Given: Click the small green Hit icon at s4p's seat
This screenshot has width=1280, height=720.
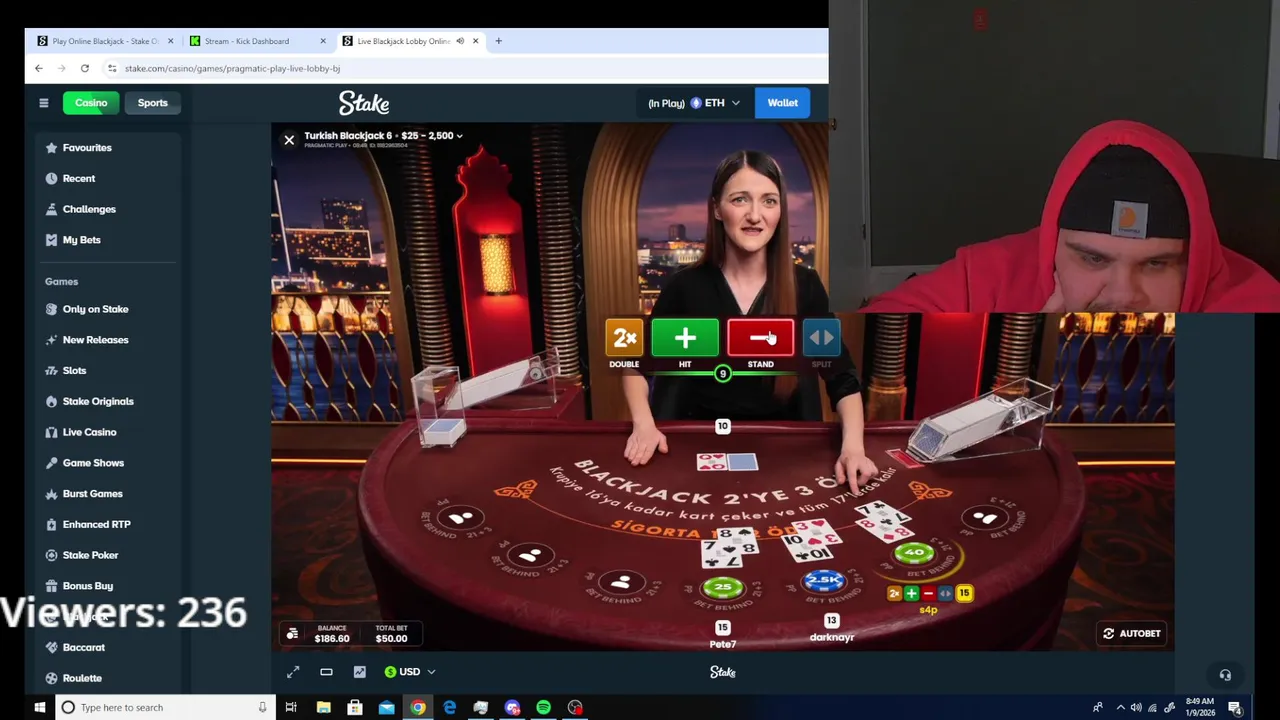Looking at the screenshot, I should coord(911,594).
